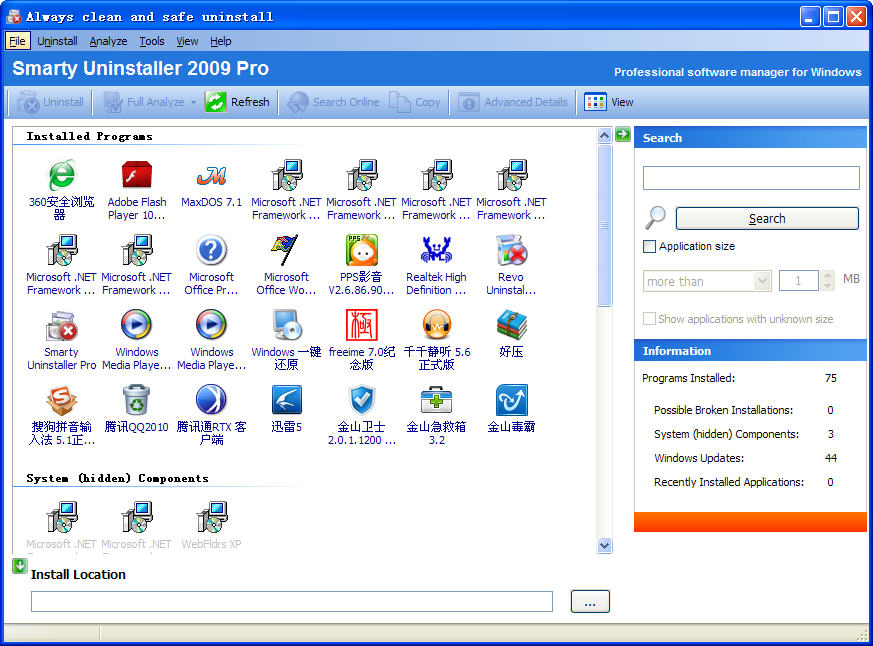This screenshot has height=646, width=873.
Task: Open the Analyze menu
Action: (108, 41)
